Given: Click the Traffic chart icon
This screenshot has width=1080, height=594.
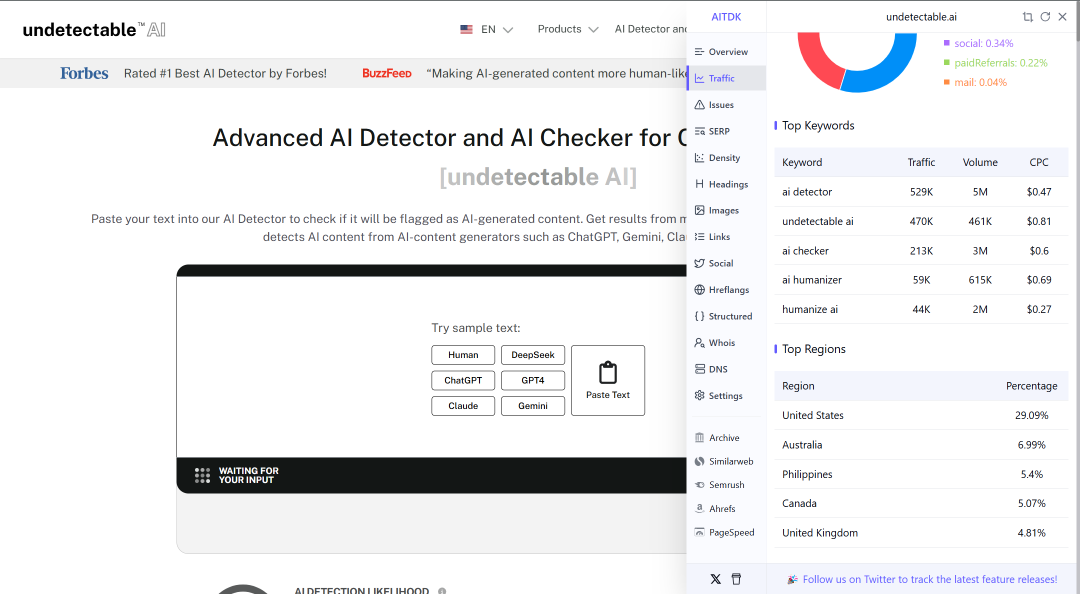Looking at the screenshot, I should 700,79.
